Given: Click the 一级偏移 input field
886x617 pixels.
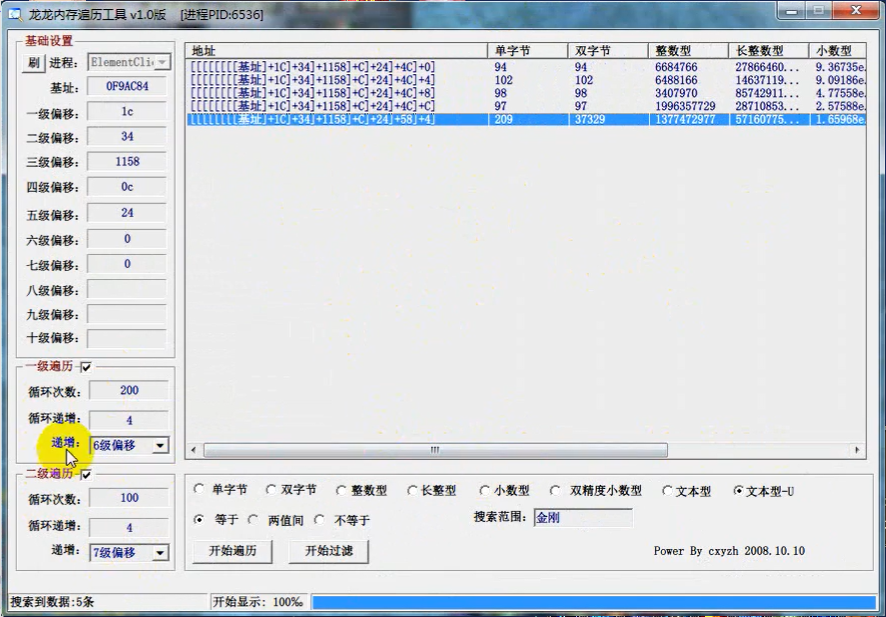Looking at the screenshot, I should tap(127, 112).
